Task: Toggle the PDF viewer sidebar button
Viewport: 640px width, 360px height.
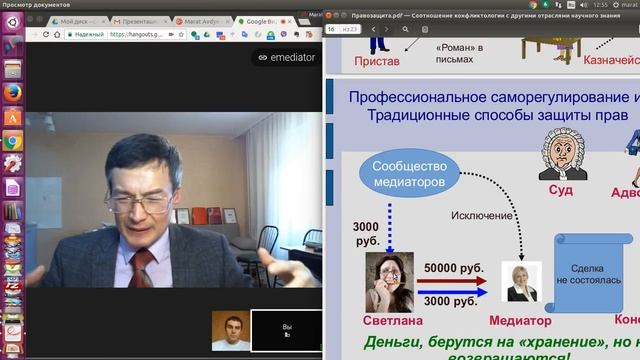Action: coord(425,29)
